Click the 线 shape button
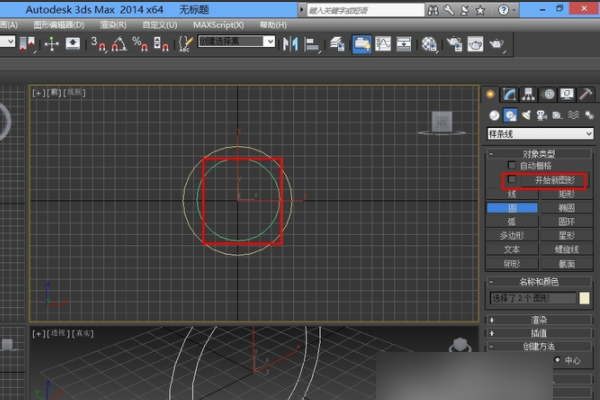This screenshot has width=600, height=400. pos(512,194)
